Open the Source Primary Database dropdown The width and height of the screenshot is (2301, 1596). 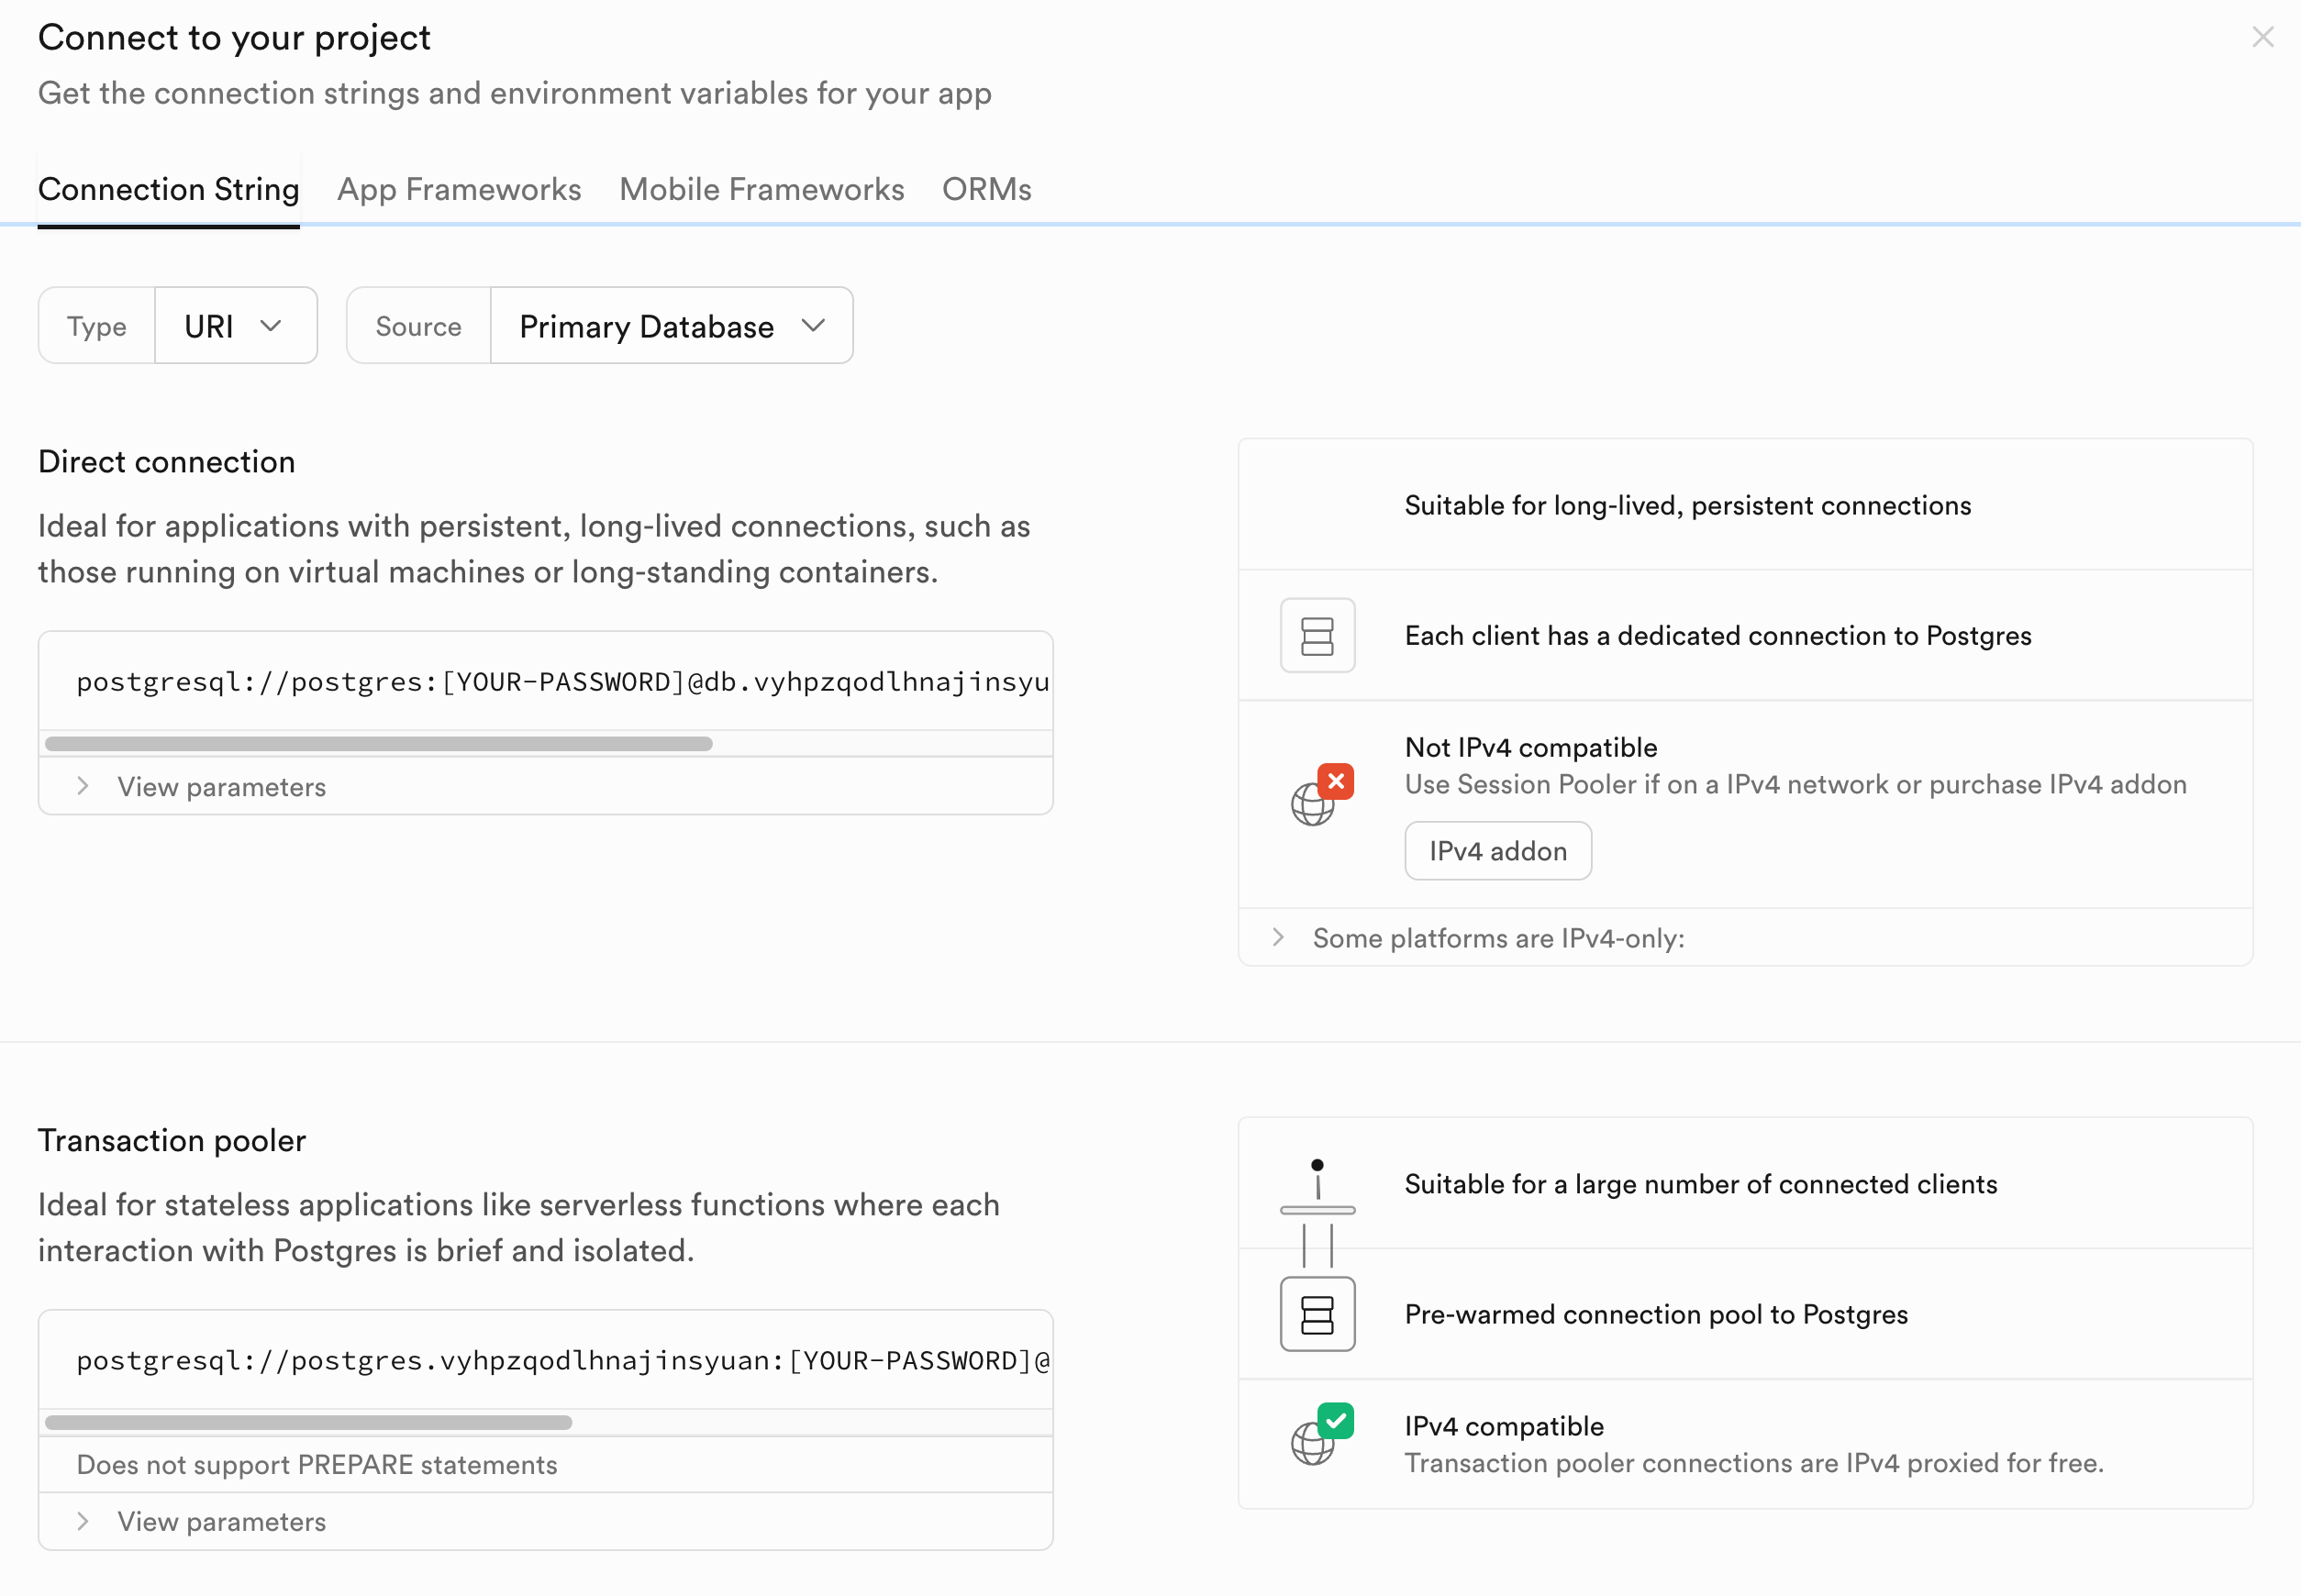[670, 325]
